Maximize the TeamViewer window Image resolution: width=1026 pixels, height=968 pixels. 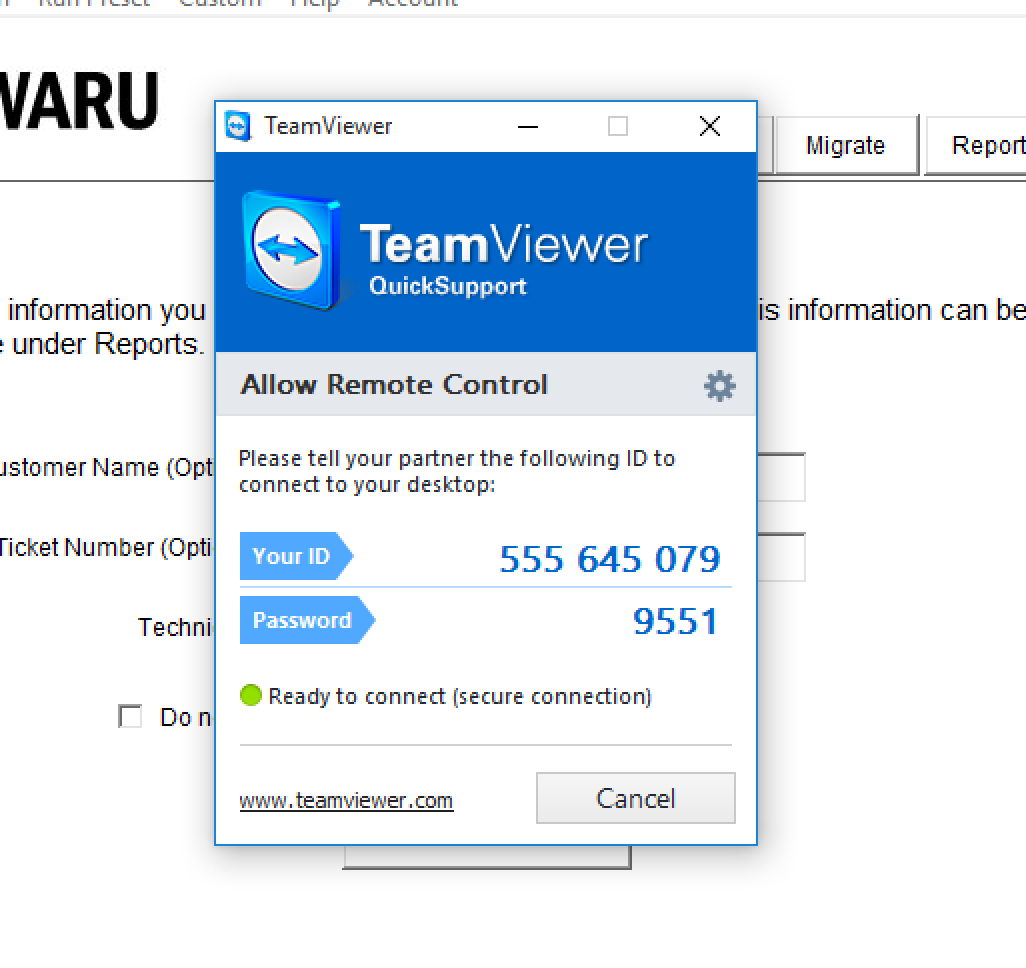[x=618, y=126]
